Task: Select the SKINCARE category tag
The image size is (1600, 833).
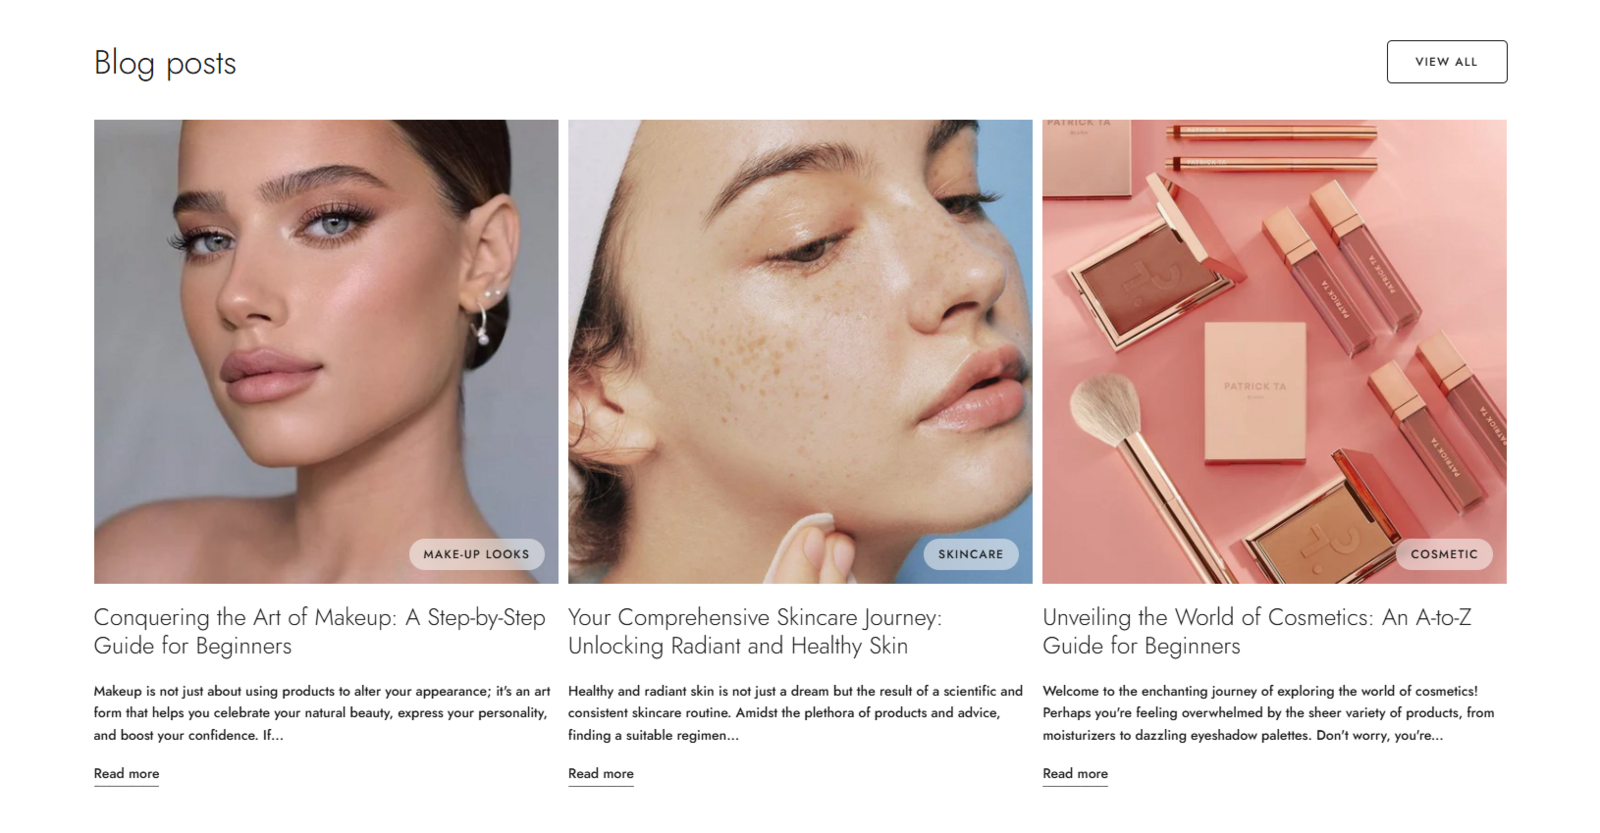Action: tap(970, 554)
